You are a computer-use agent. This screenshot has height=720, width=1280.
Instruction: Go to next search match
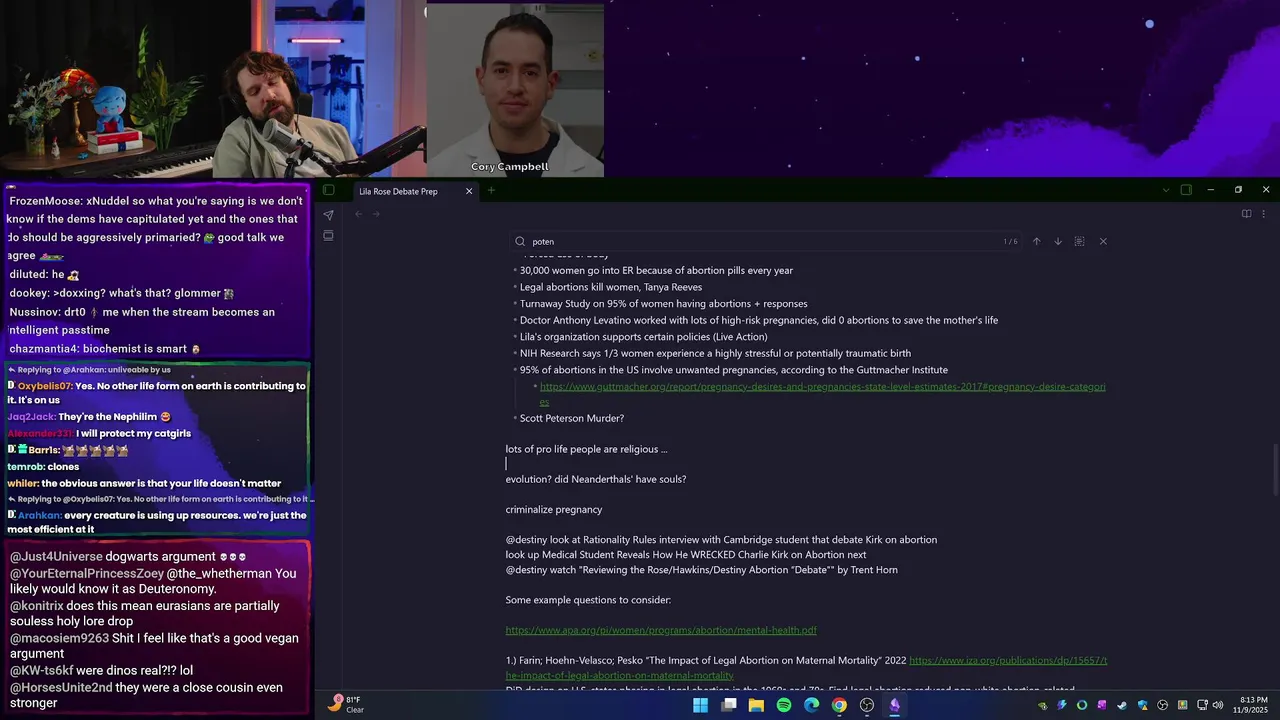tap(1058, 241)
